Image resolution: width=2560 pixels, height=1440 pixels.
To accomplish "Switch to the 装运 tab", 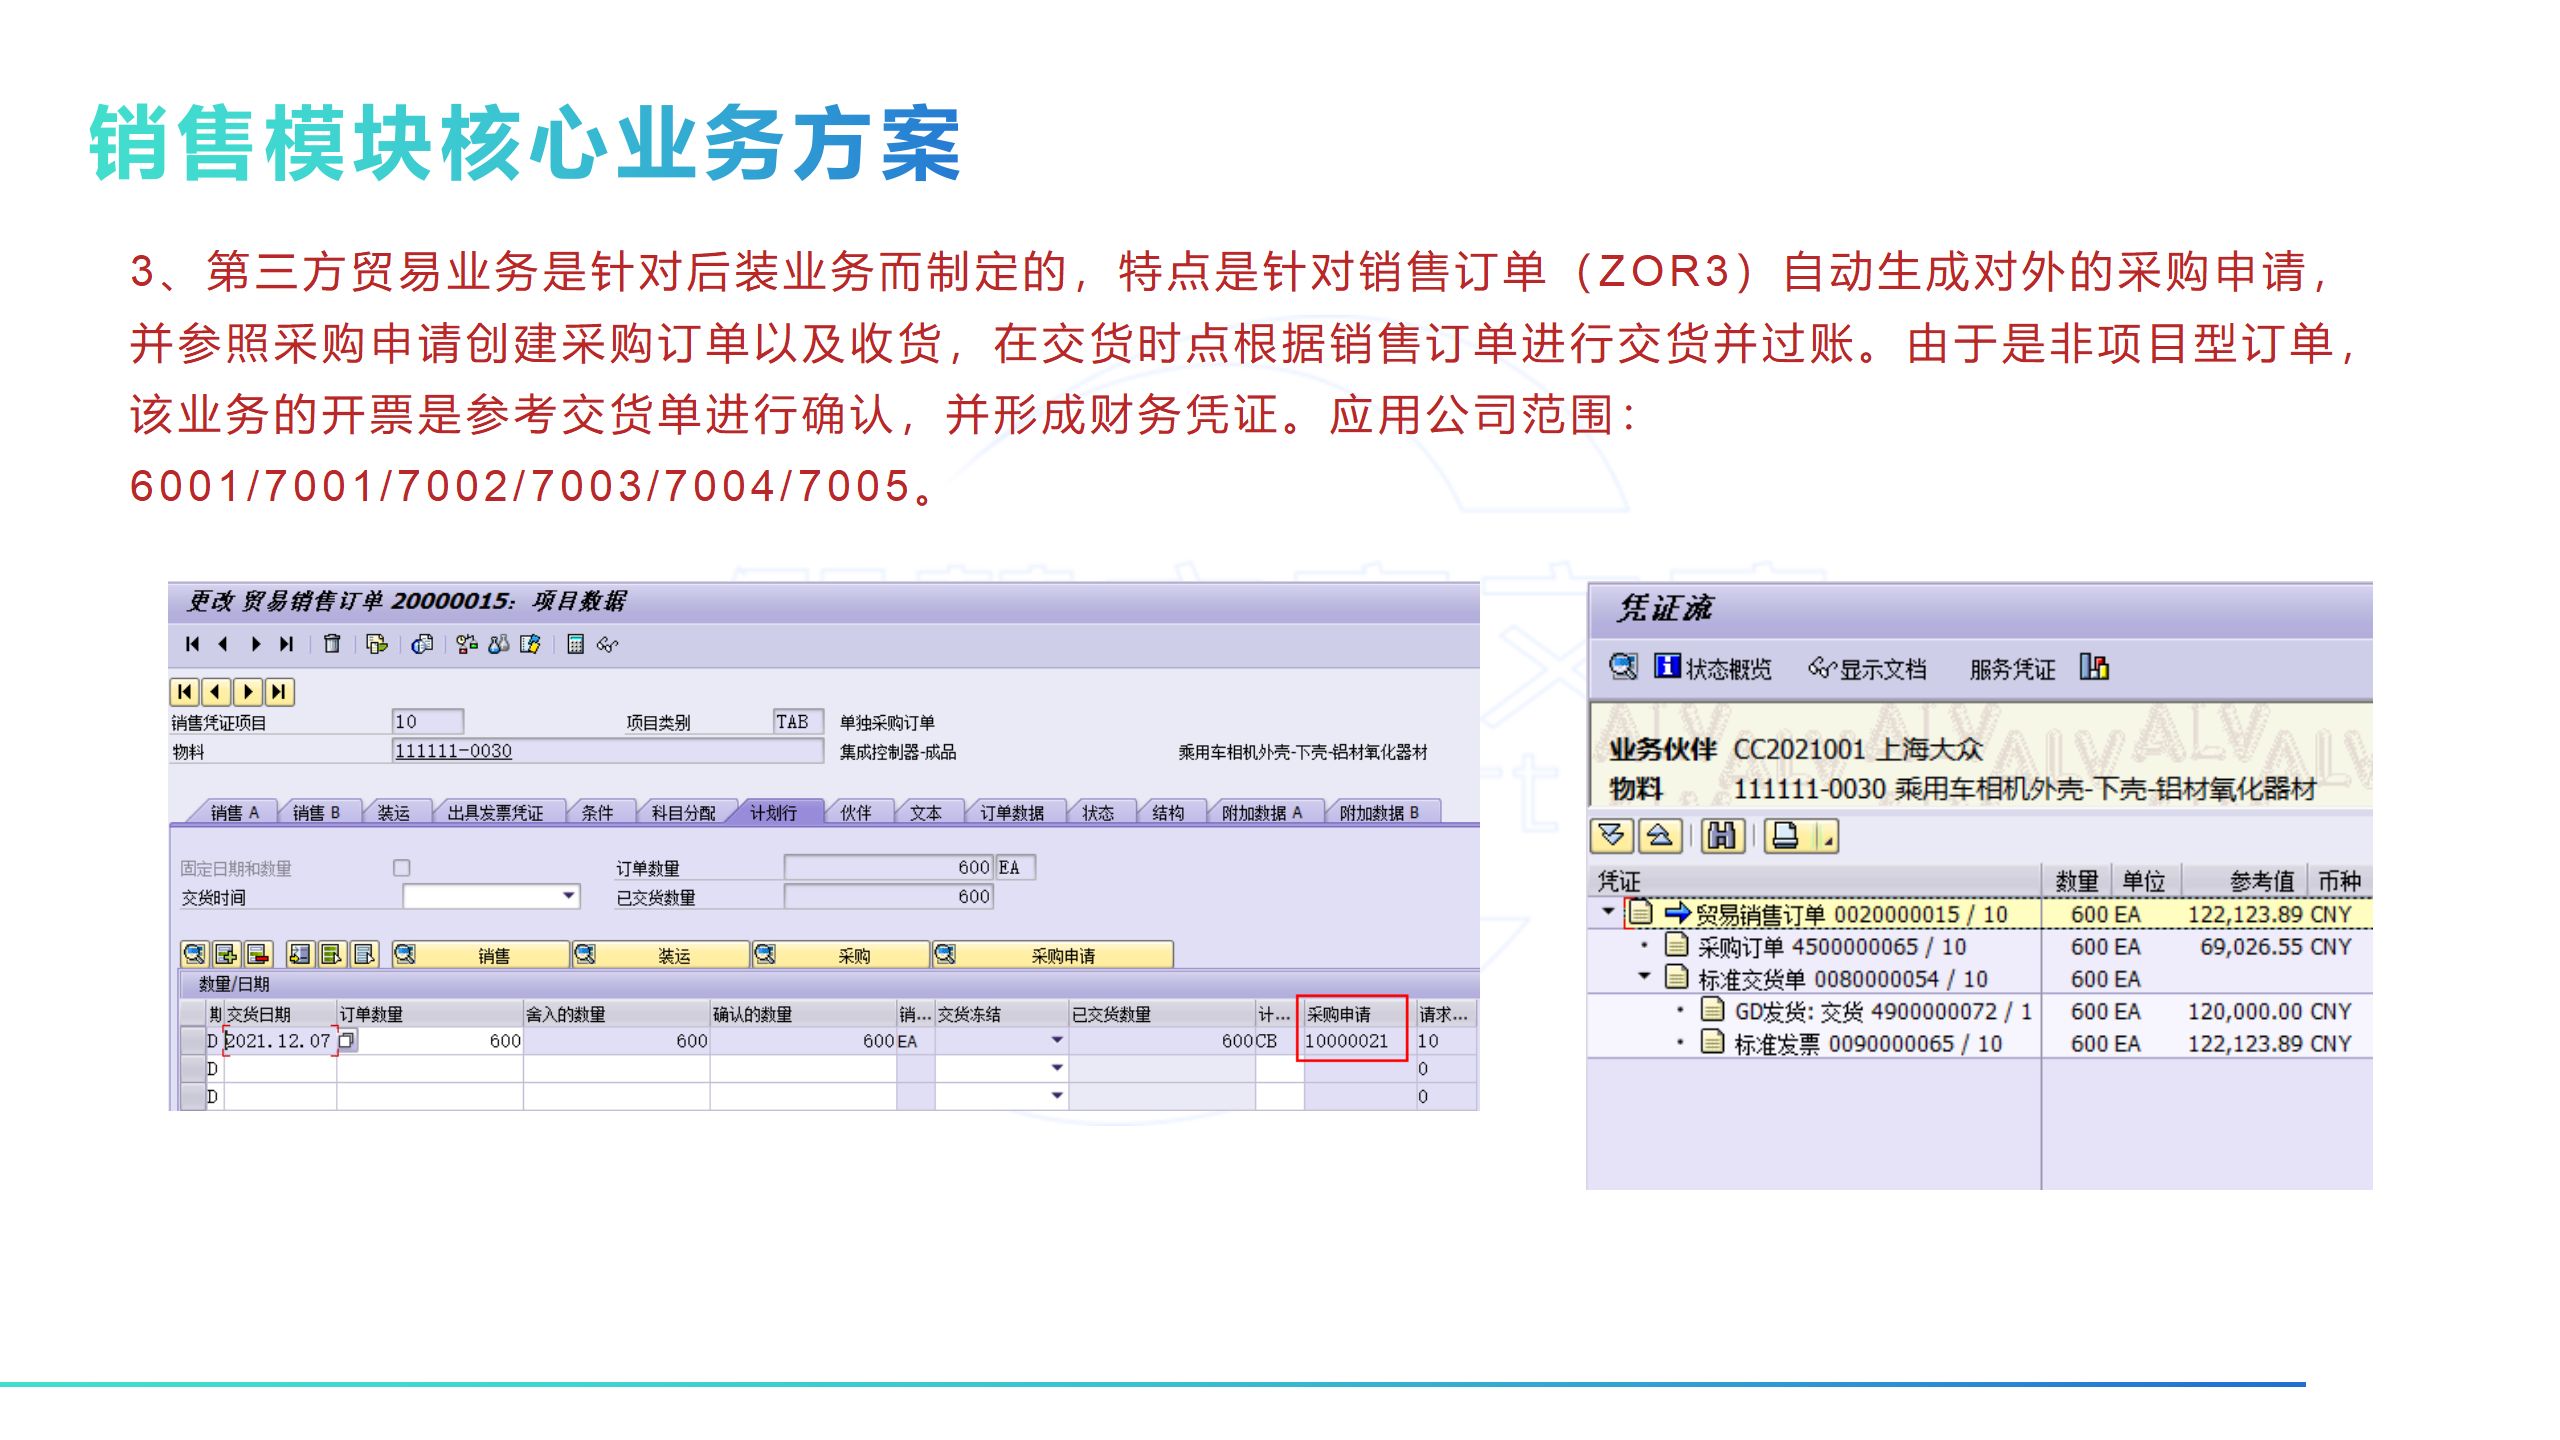I will 393,813.
